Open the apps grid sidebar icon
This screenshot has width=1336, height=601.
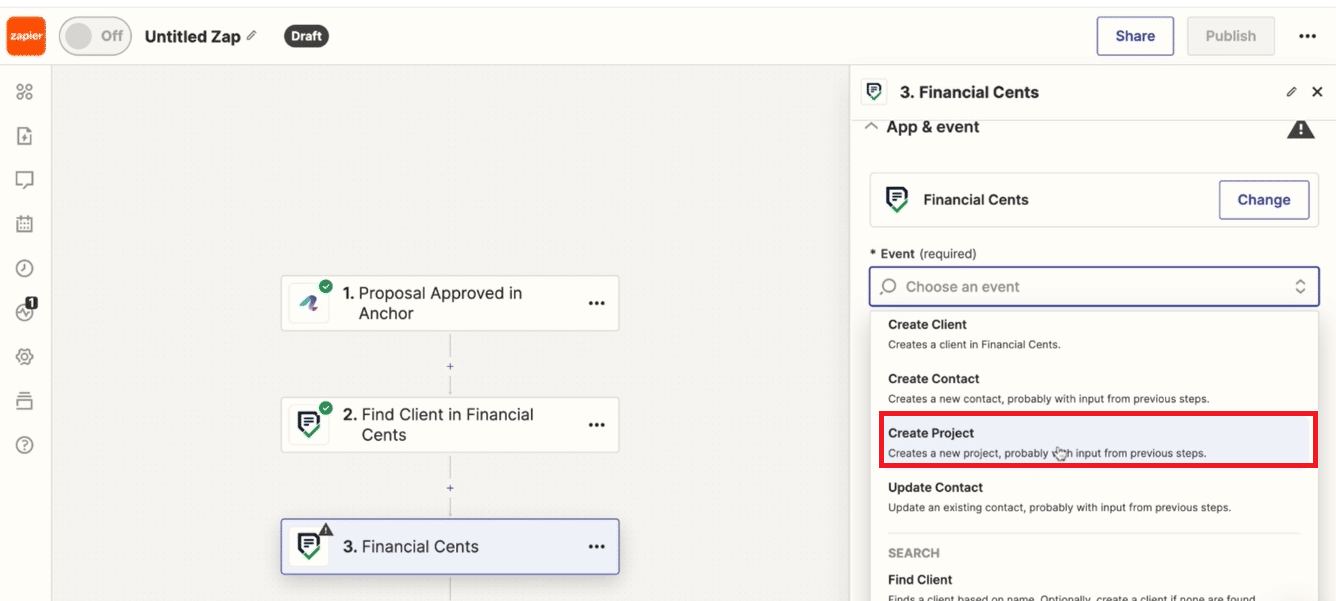(25, 92)
